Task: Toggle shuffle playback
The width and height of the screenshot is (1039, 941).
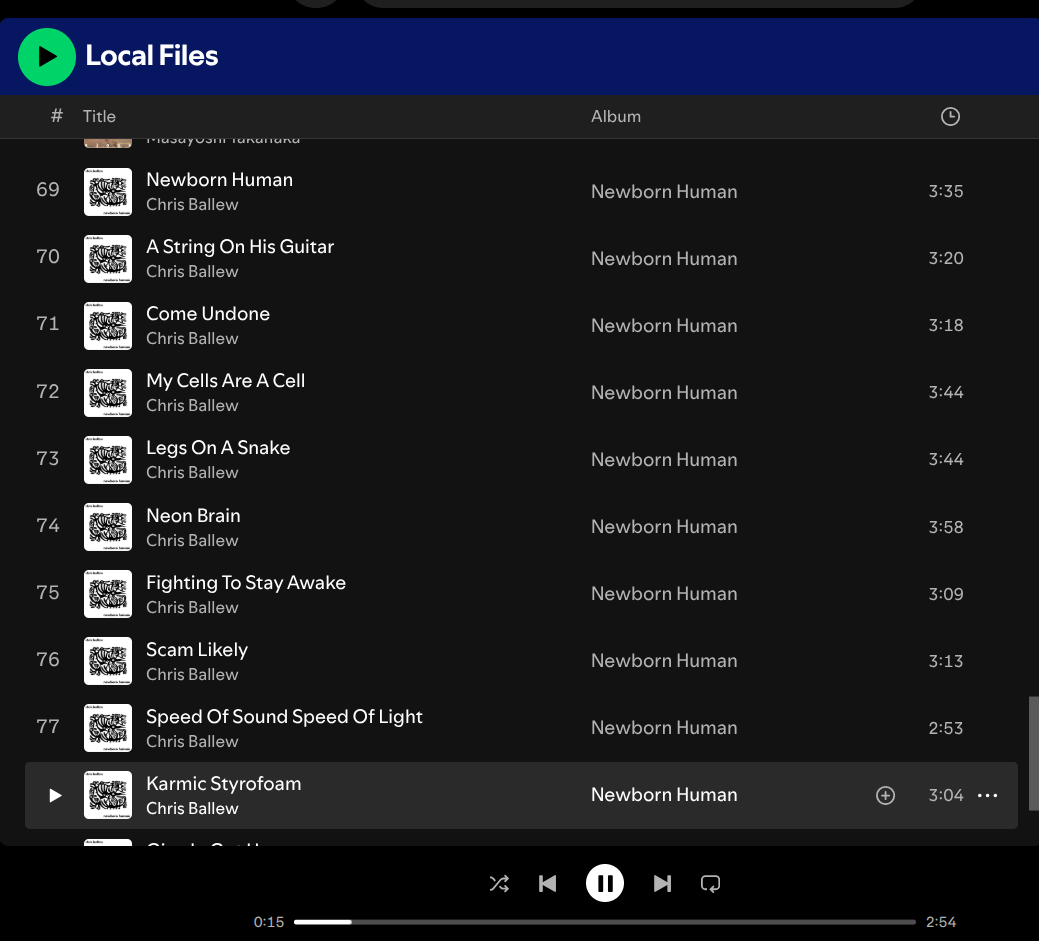Action: tap(499, 883)
